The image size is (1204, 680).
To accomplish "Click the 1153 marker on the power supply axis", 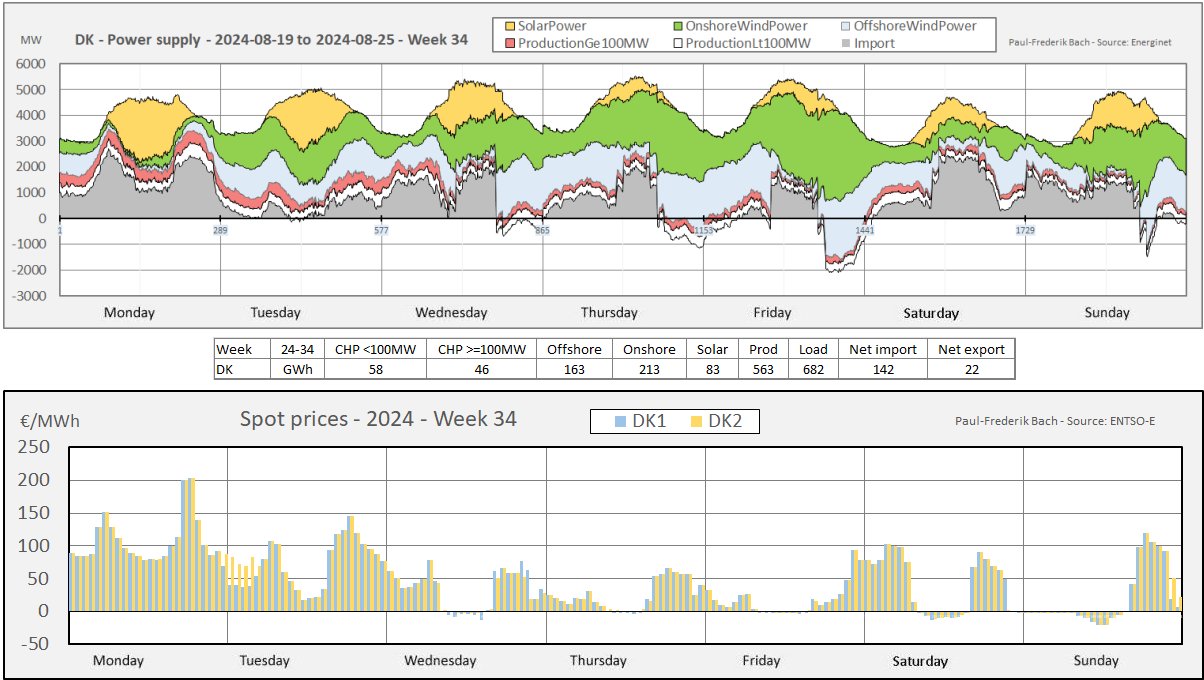I will (x=704, y=231).
